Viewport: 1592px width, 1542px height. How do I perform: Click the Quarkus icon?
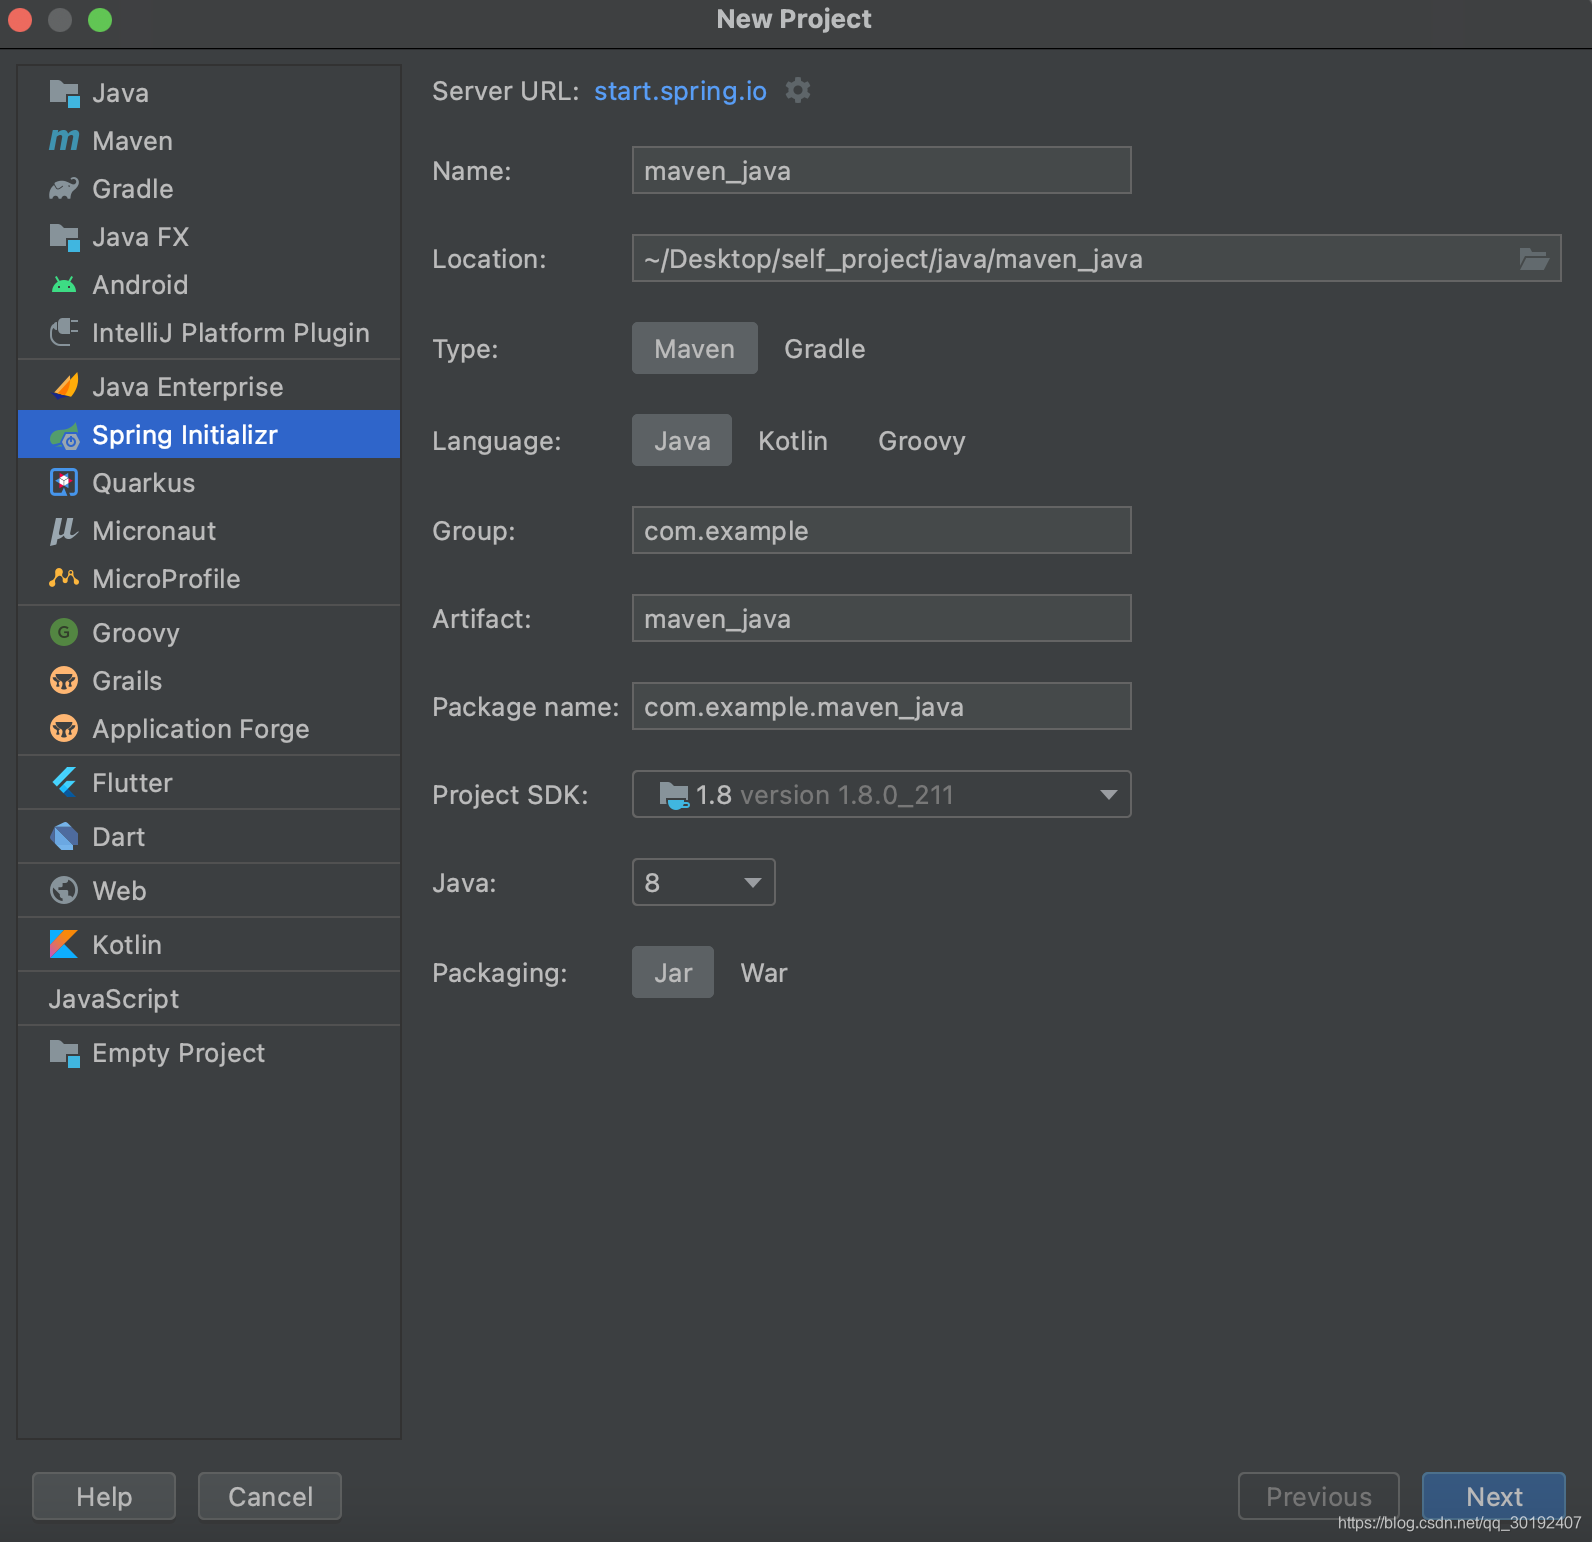(64, 483)
